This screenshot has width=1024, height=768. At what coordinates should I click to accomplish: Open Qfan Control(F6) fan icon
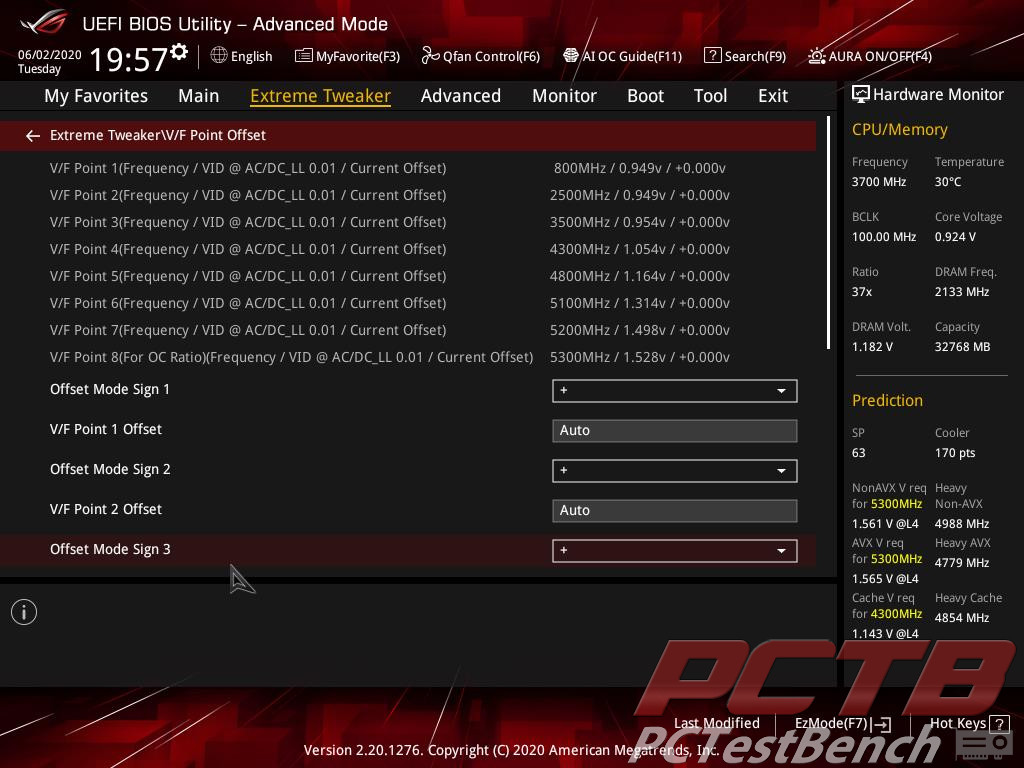pyautogui.click(x=430, y=56)
